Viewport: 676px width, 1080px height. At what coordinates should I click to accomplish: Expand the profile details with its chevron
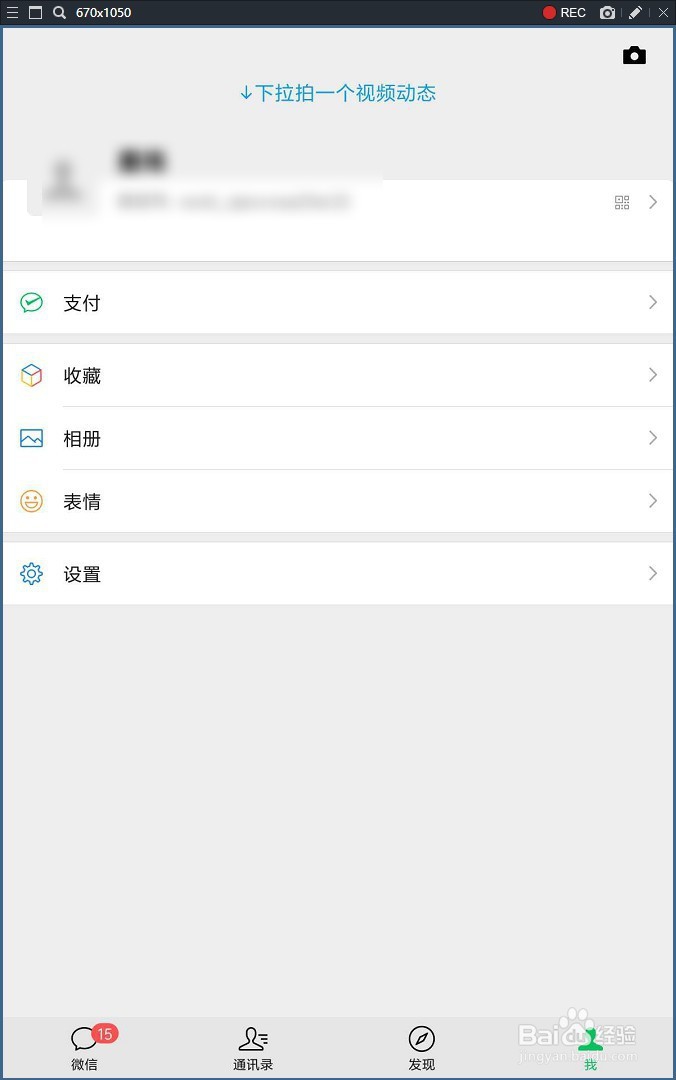click(x=654, y=202)
